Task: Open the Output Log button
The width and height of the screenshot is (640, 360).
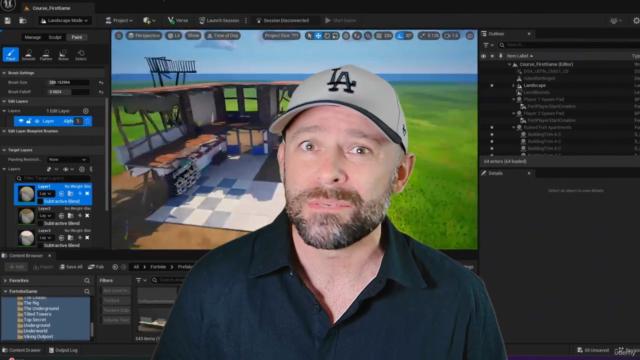Action: (x=63, y=350)
